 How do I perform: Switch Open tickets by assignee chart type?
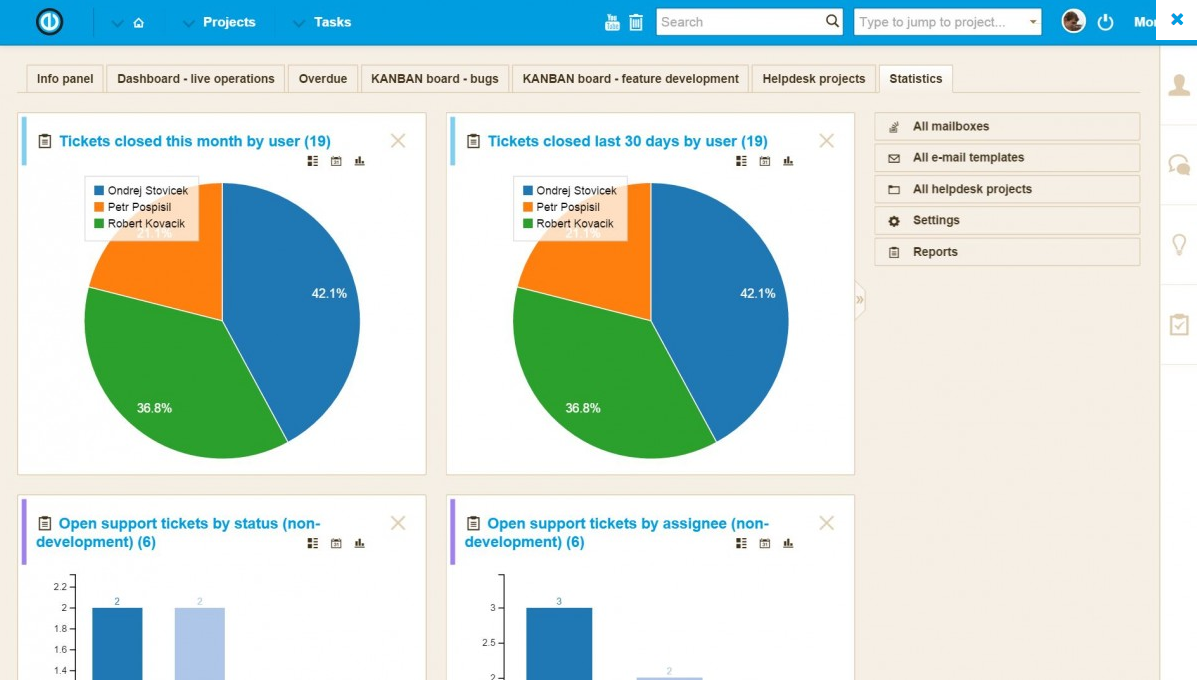[x=788, y=543]
